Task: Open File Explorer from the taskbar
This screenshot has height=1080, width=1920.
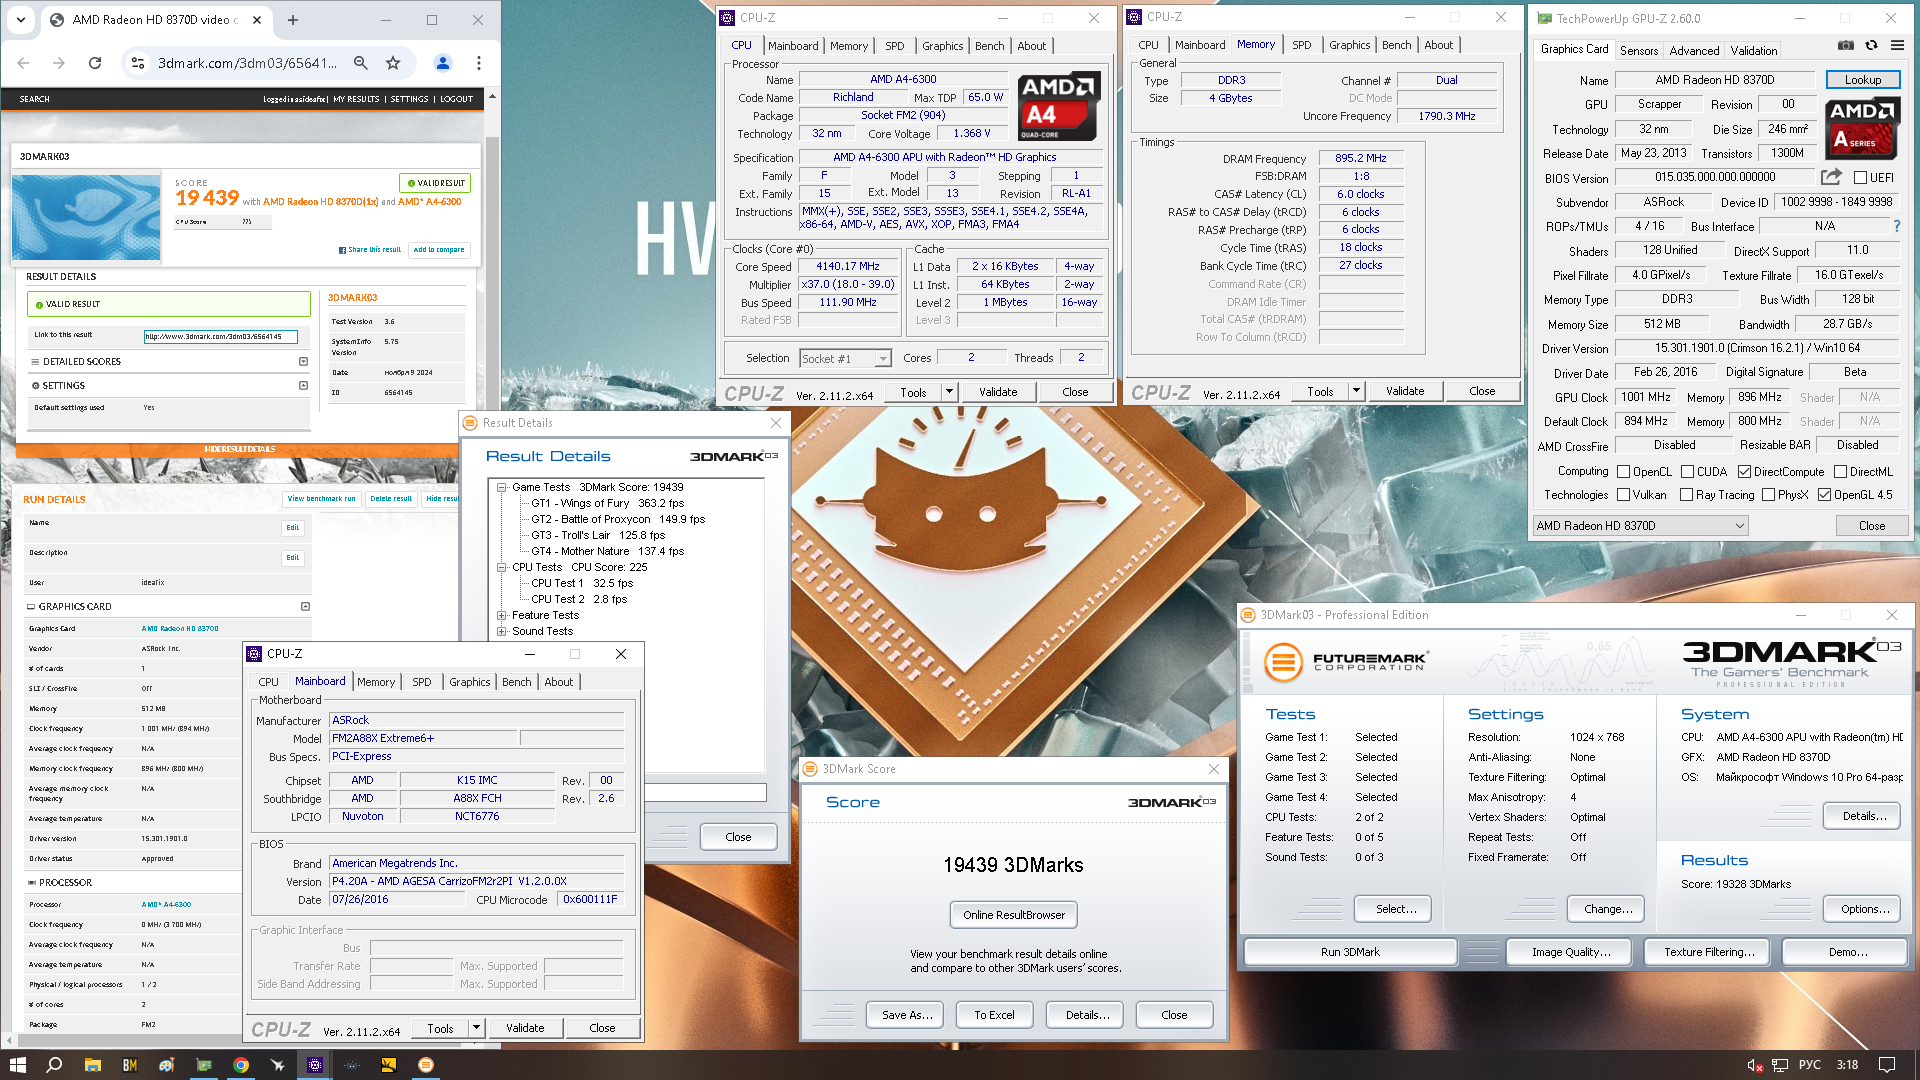Action: point(92,1065)
